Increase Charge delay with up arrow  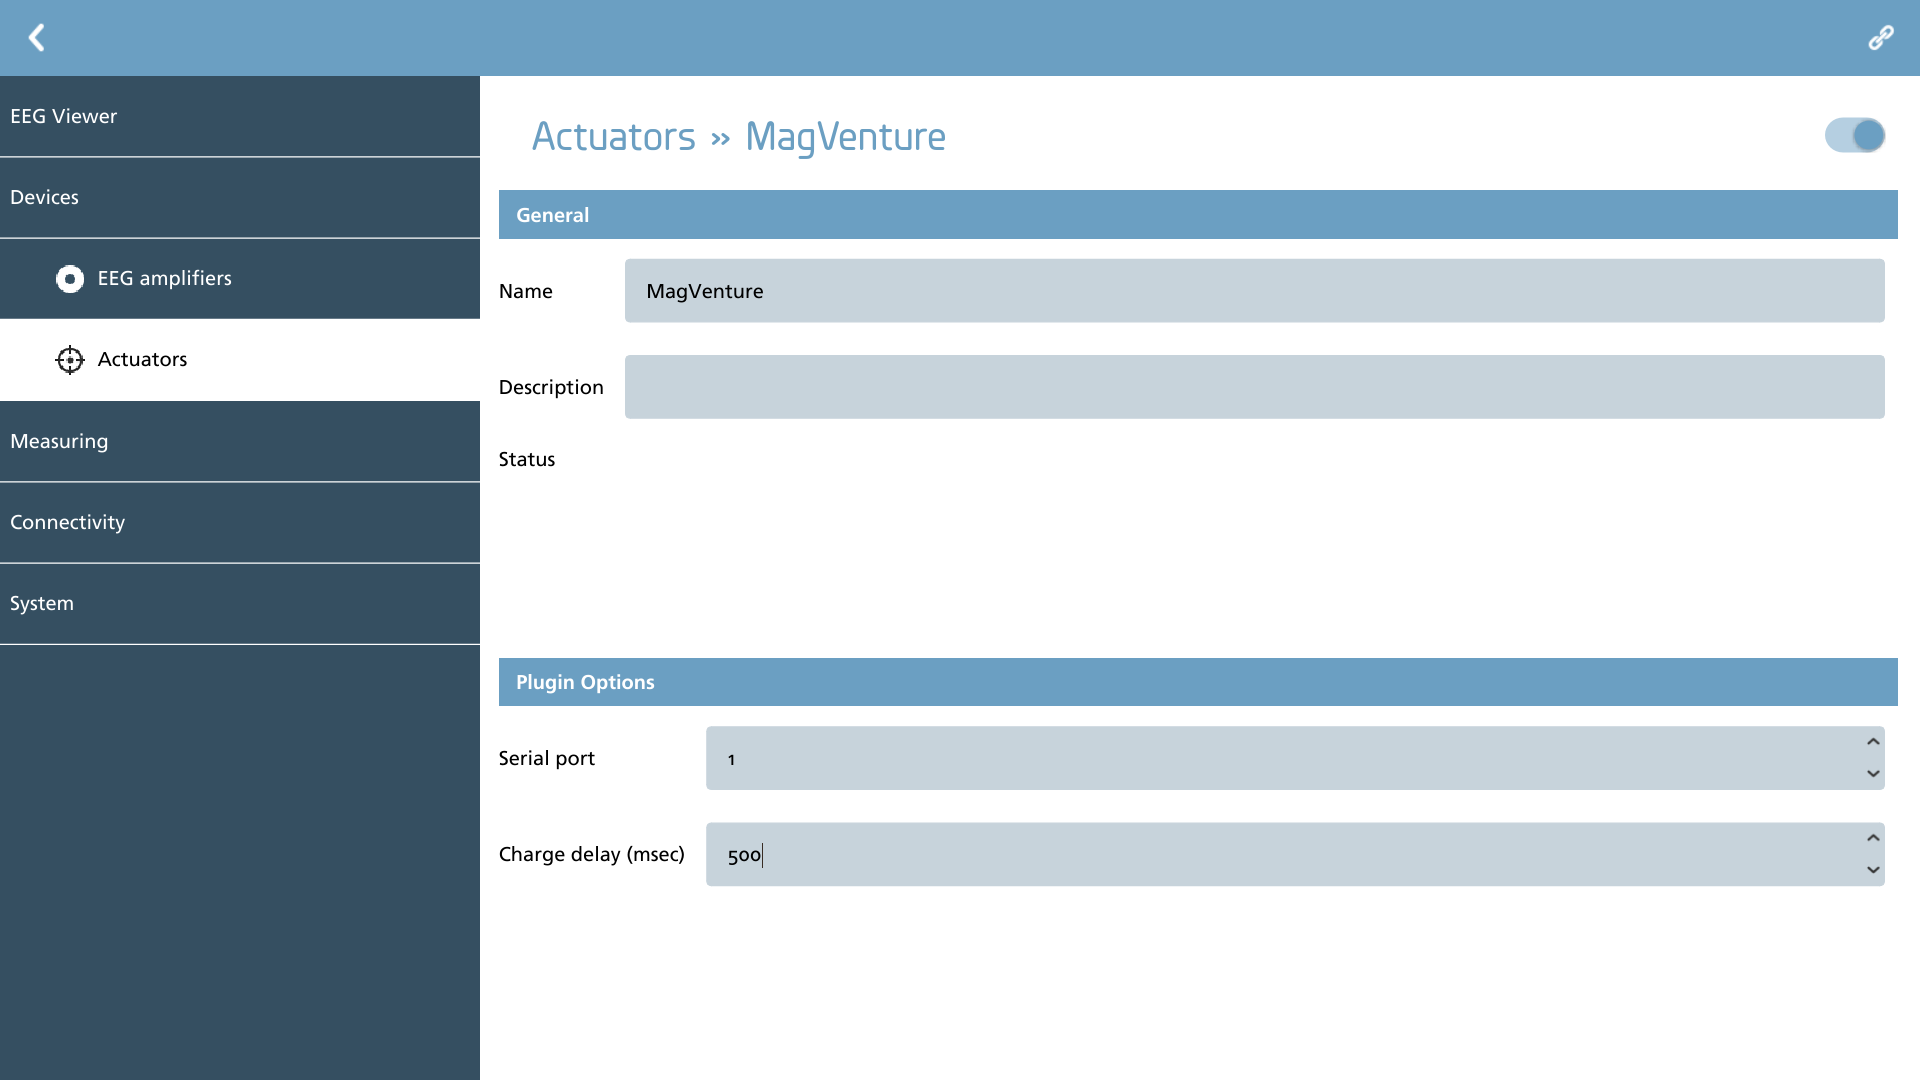[1873, 838]
